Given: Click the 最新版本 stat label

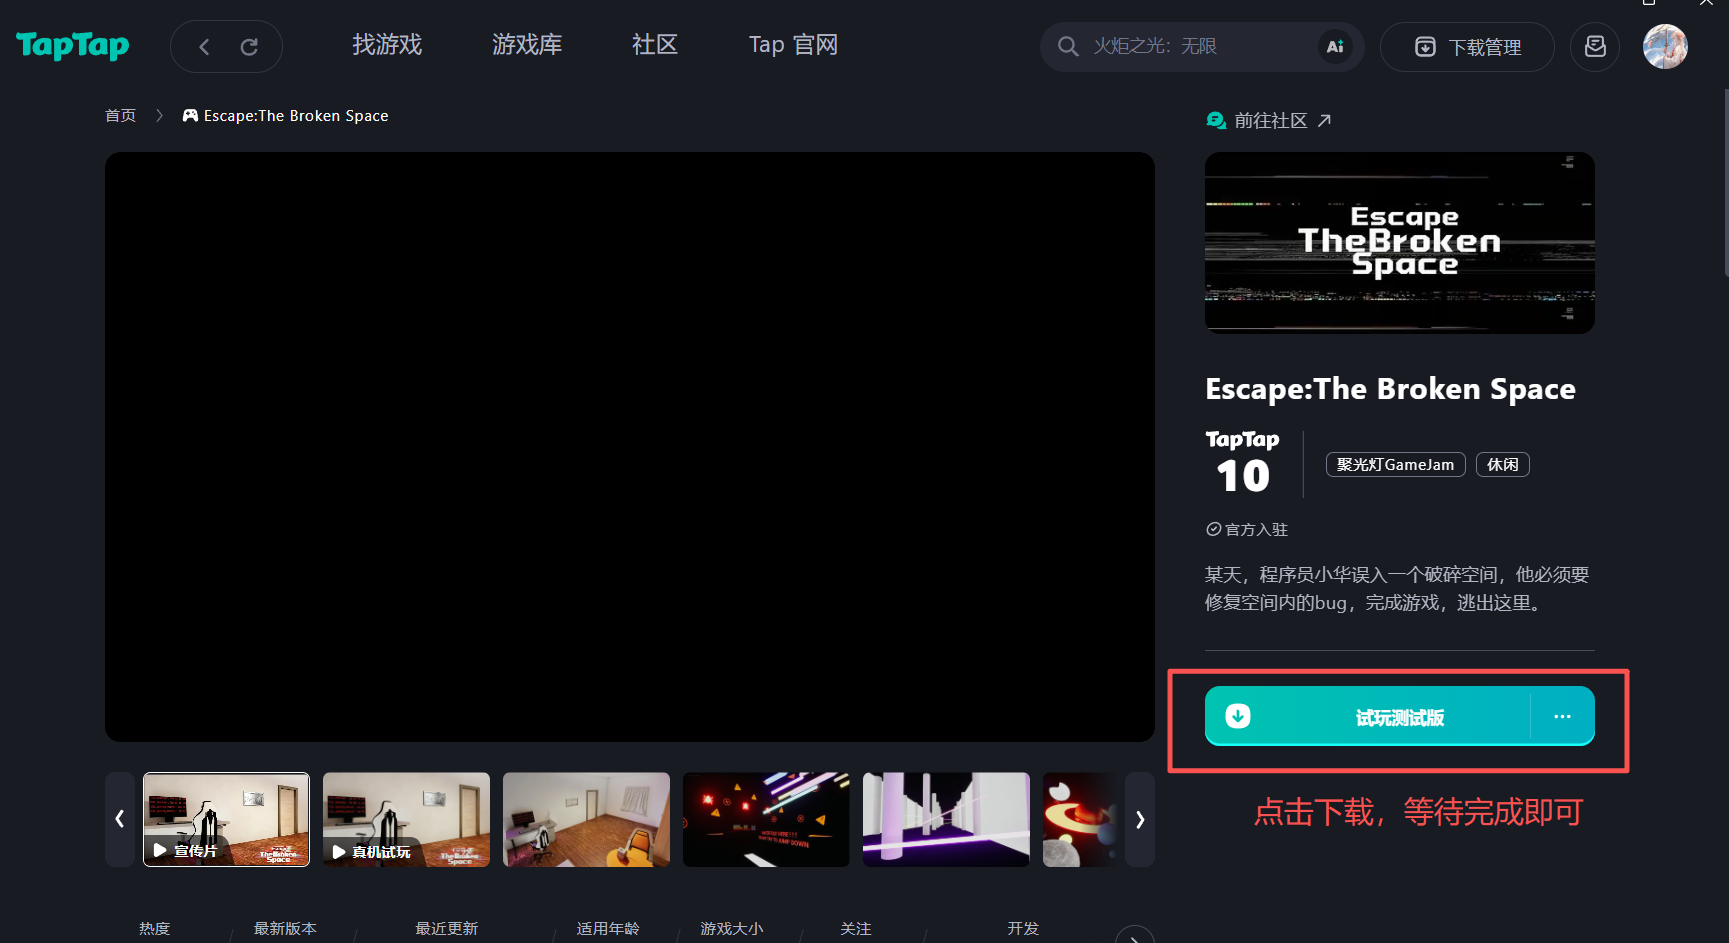Looking at the screenshot, I should [285, 929].
